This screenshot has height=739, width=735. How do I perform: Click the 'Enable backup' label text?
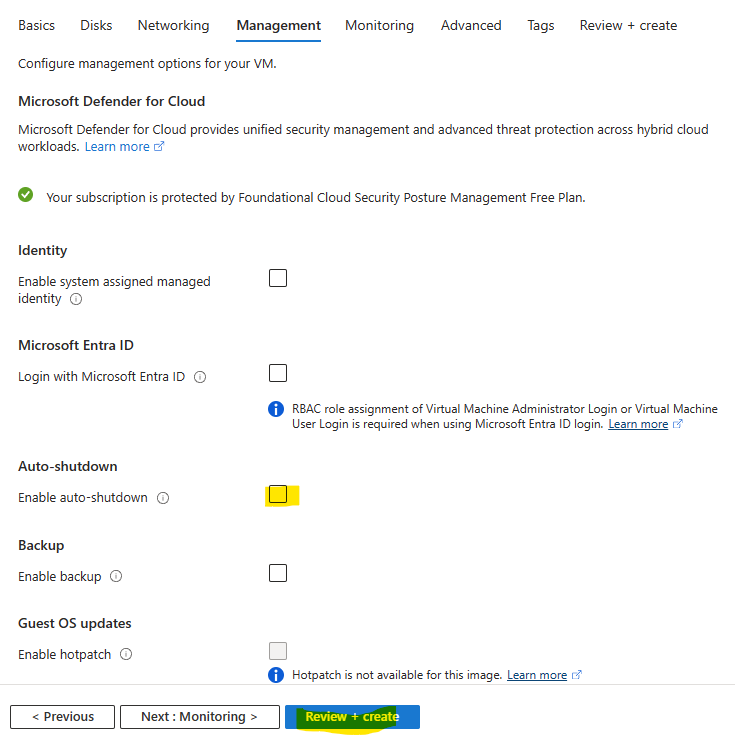[60, 576]
